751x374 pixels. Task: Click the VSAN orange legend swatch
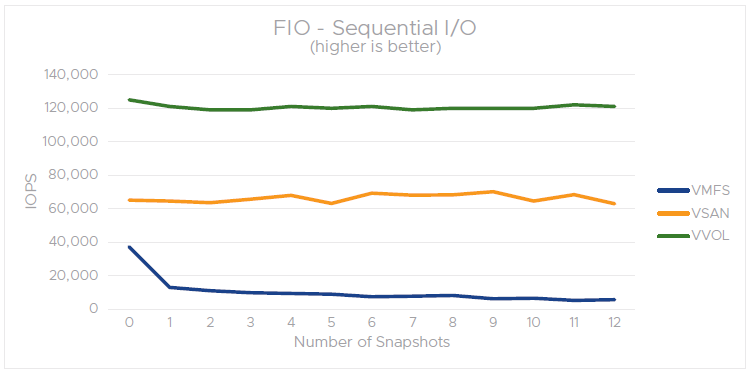pyautogui.click(x=673, y=213)
